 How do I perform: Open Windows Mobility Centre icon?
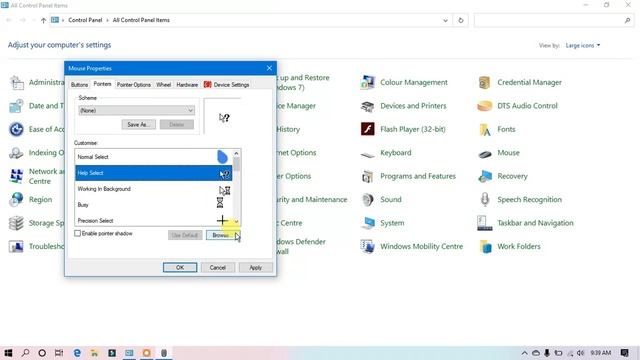(x=367, y=247)
